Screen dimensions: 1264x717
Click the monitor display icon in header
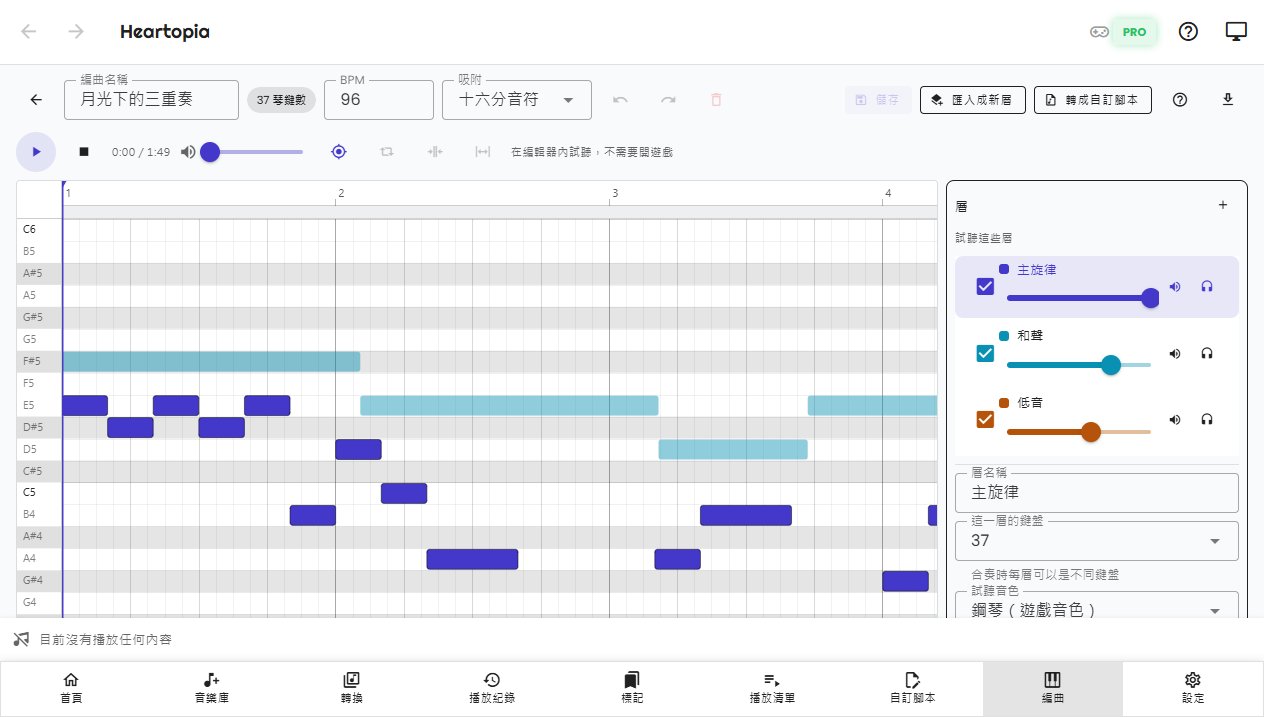(x=1236, y=31)
